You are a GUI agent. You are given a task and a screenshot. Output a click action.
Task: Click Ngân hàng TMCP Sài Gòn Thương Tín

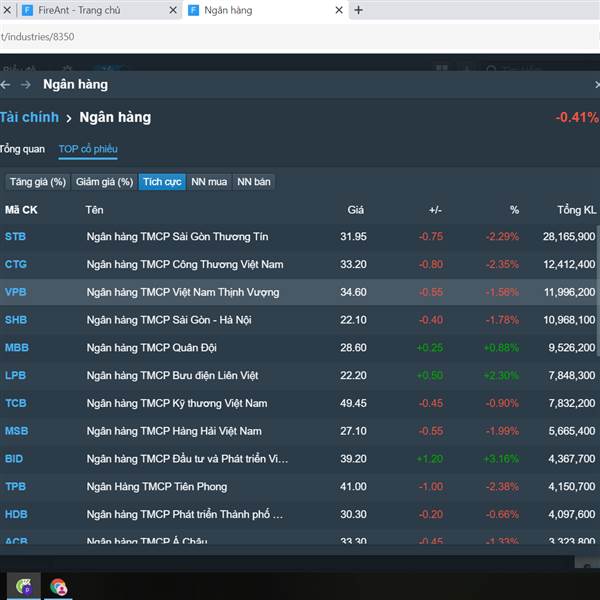[x=177, y=237]
